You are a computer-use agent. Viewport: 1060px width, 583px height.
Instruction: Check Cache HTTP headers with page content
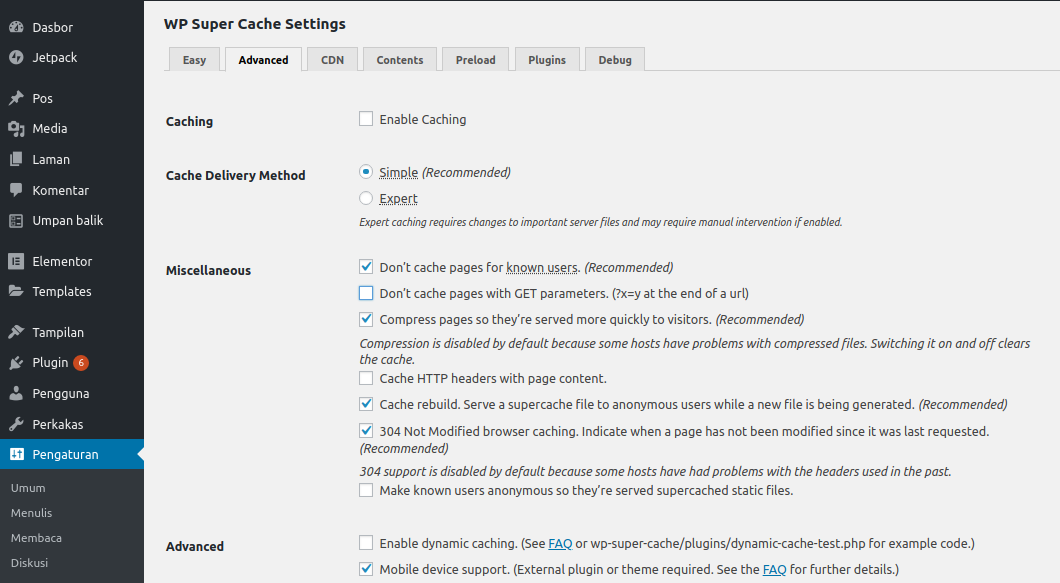tap(366, 378)
